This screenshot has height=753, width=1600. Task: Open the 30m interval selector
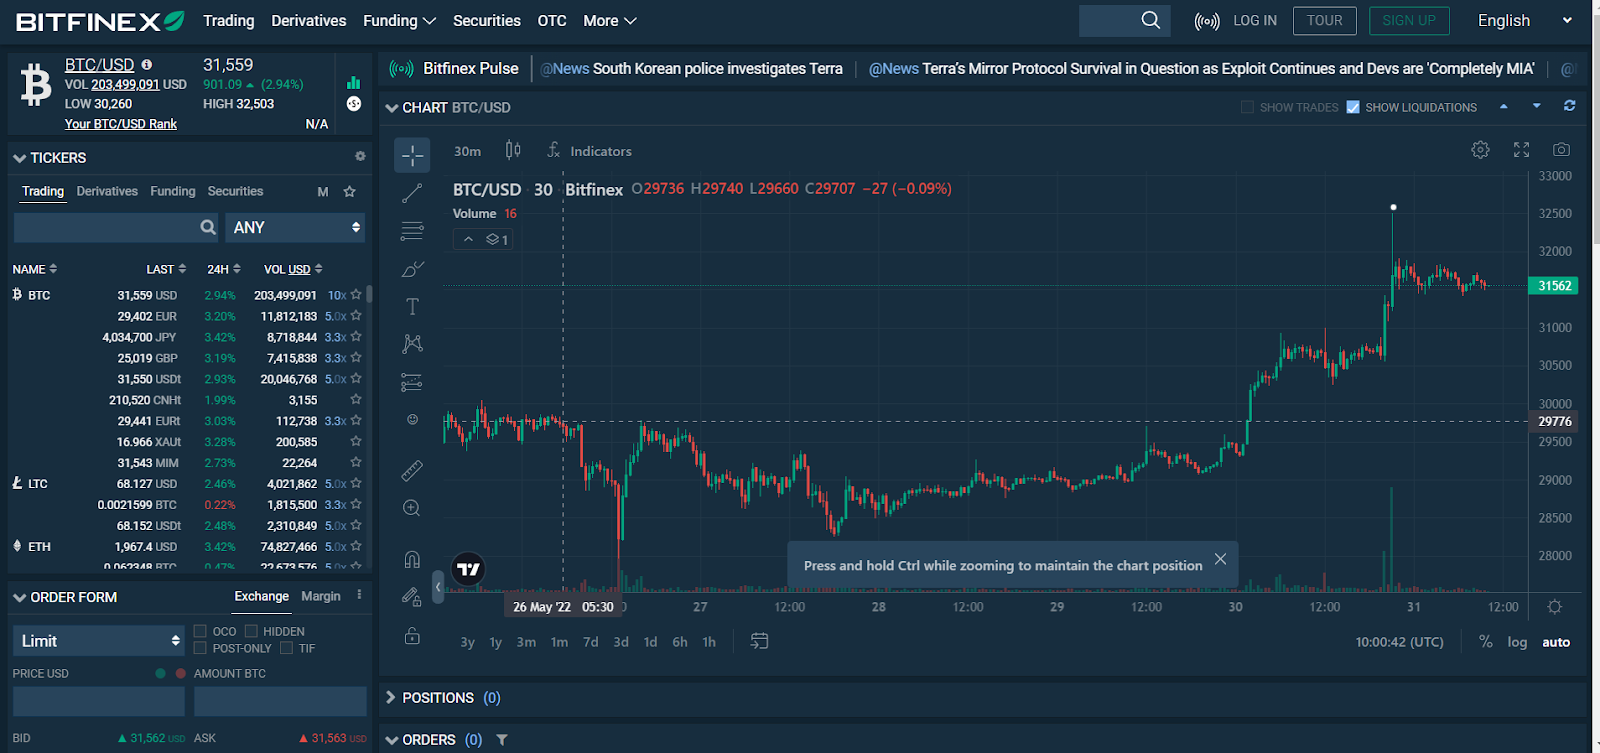tap(467, 151)
